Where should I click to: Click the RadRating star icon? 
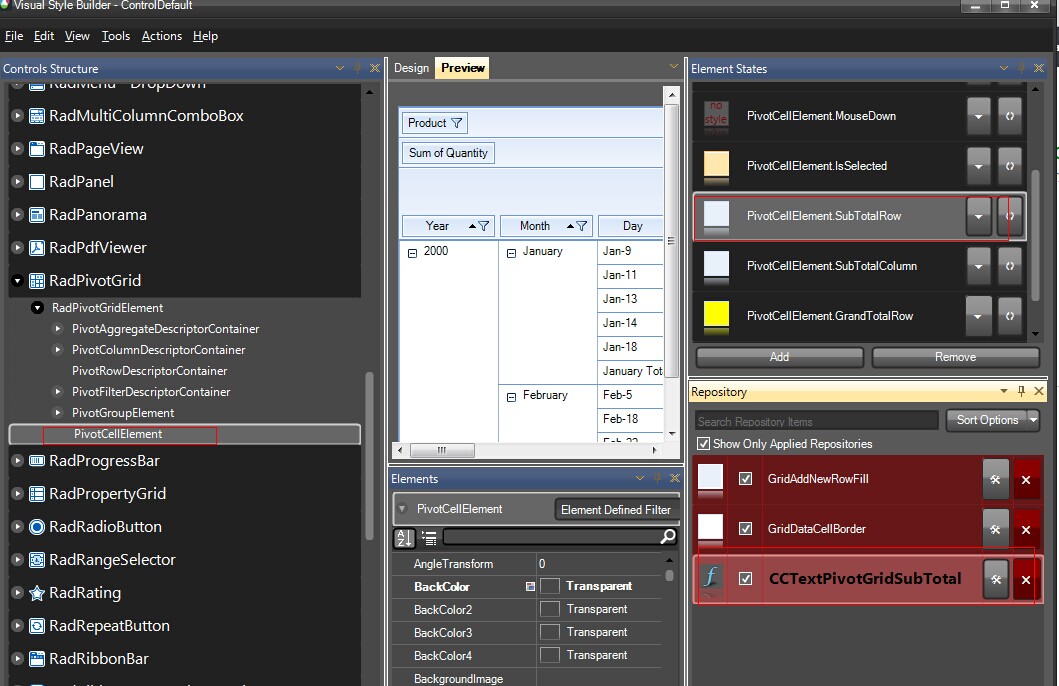[37, 593]
